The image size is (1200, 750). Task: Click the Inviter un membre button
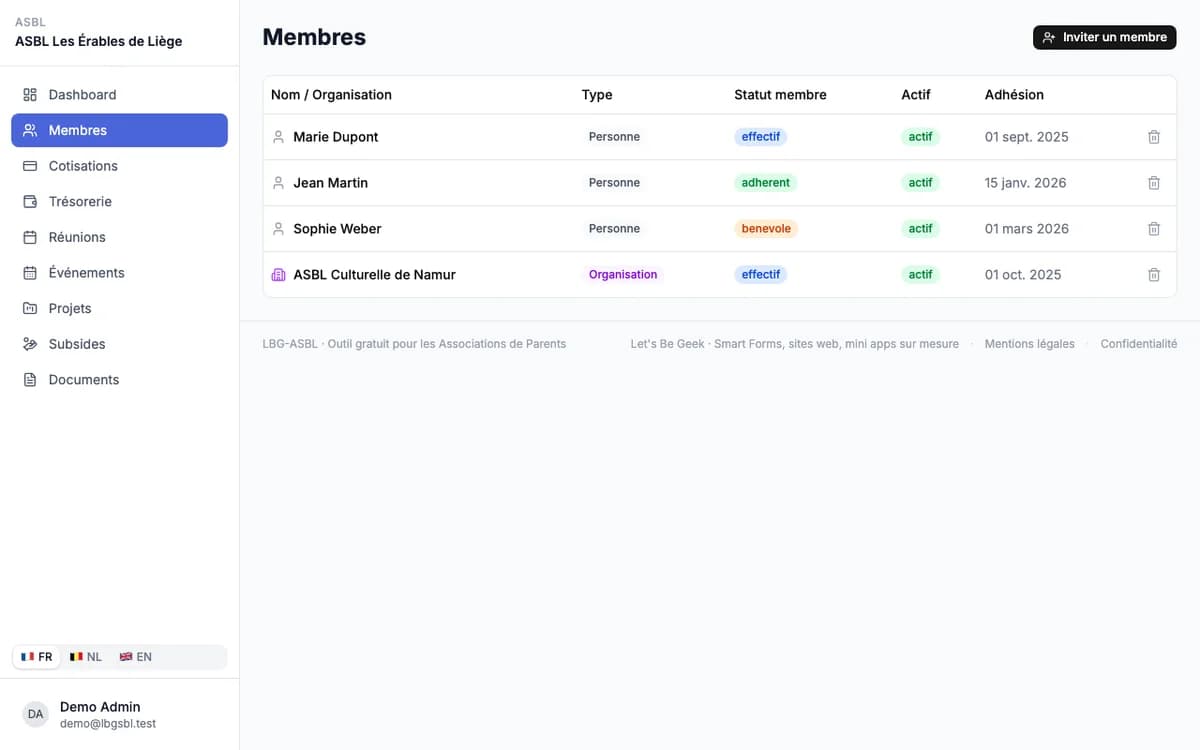coord(1104,37)
